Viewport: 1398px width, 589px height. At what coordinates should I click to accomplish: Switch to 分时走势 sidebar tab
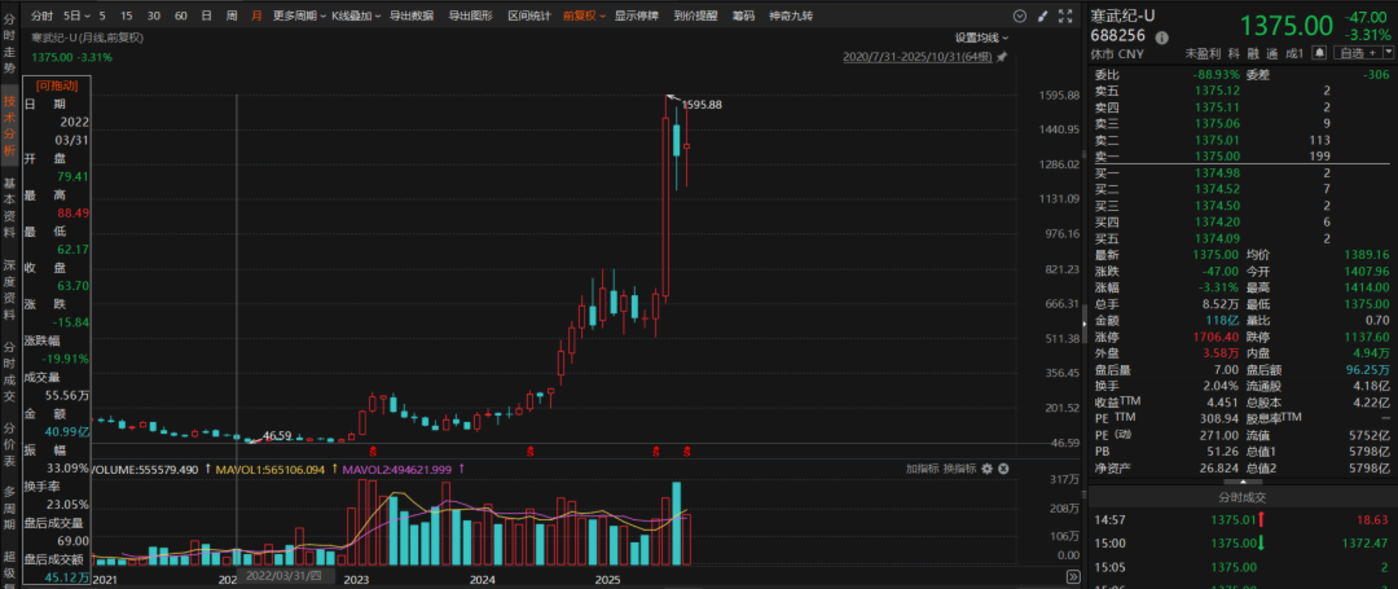(9, 50)
